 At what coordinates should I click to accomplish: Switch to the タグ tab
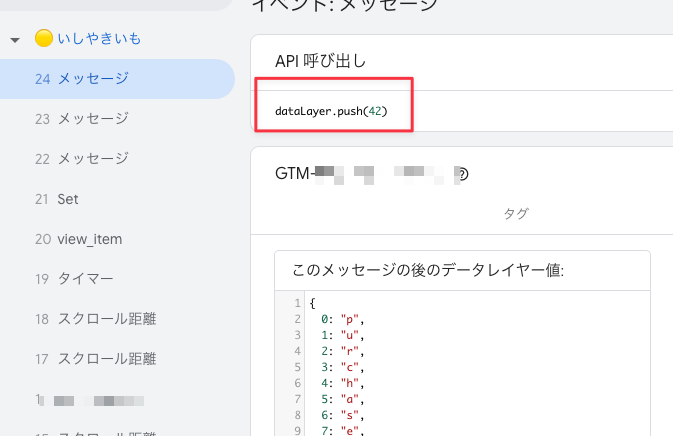click(516, 213)
